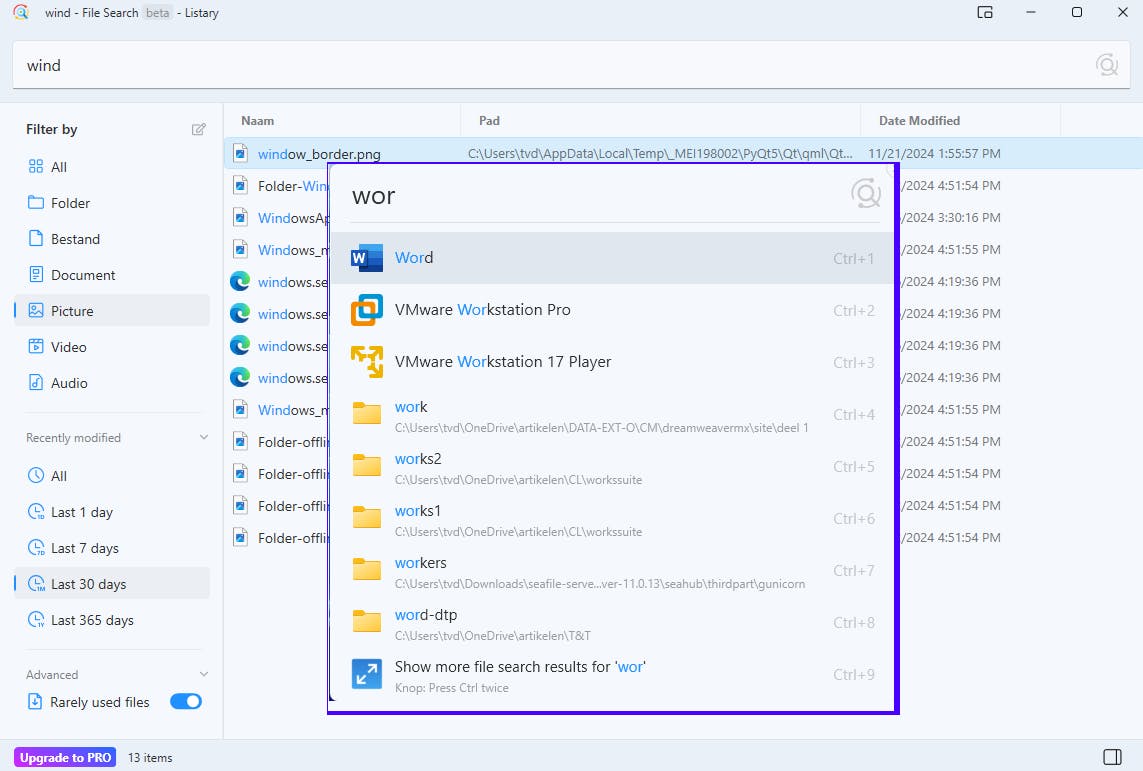This screenshot has height=771, width=1143.
Task: Click the VMware Workstation 17 Player icon
Action: (x=367, y=362)
